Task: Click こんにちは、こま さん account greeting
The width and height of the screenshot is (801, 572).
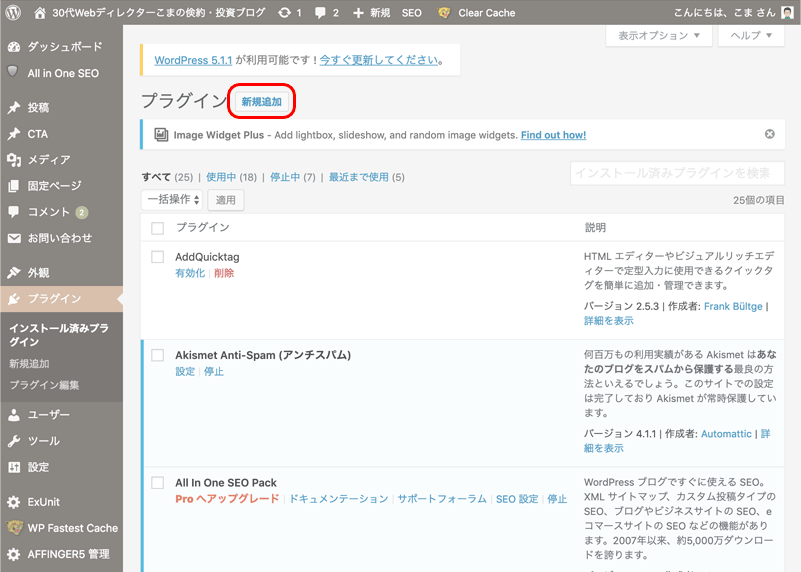Action: [x=724, y=13]
